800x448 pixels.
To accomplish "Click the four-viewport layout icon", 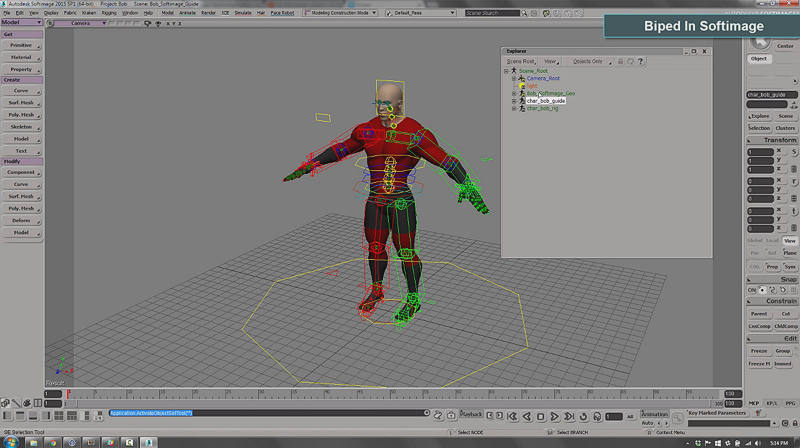I will point(59,416).
